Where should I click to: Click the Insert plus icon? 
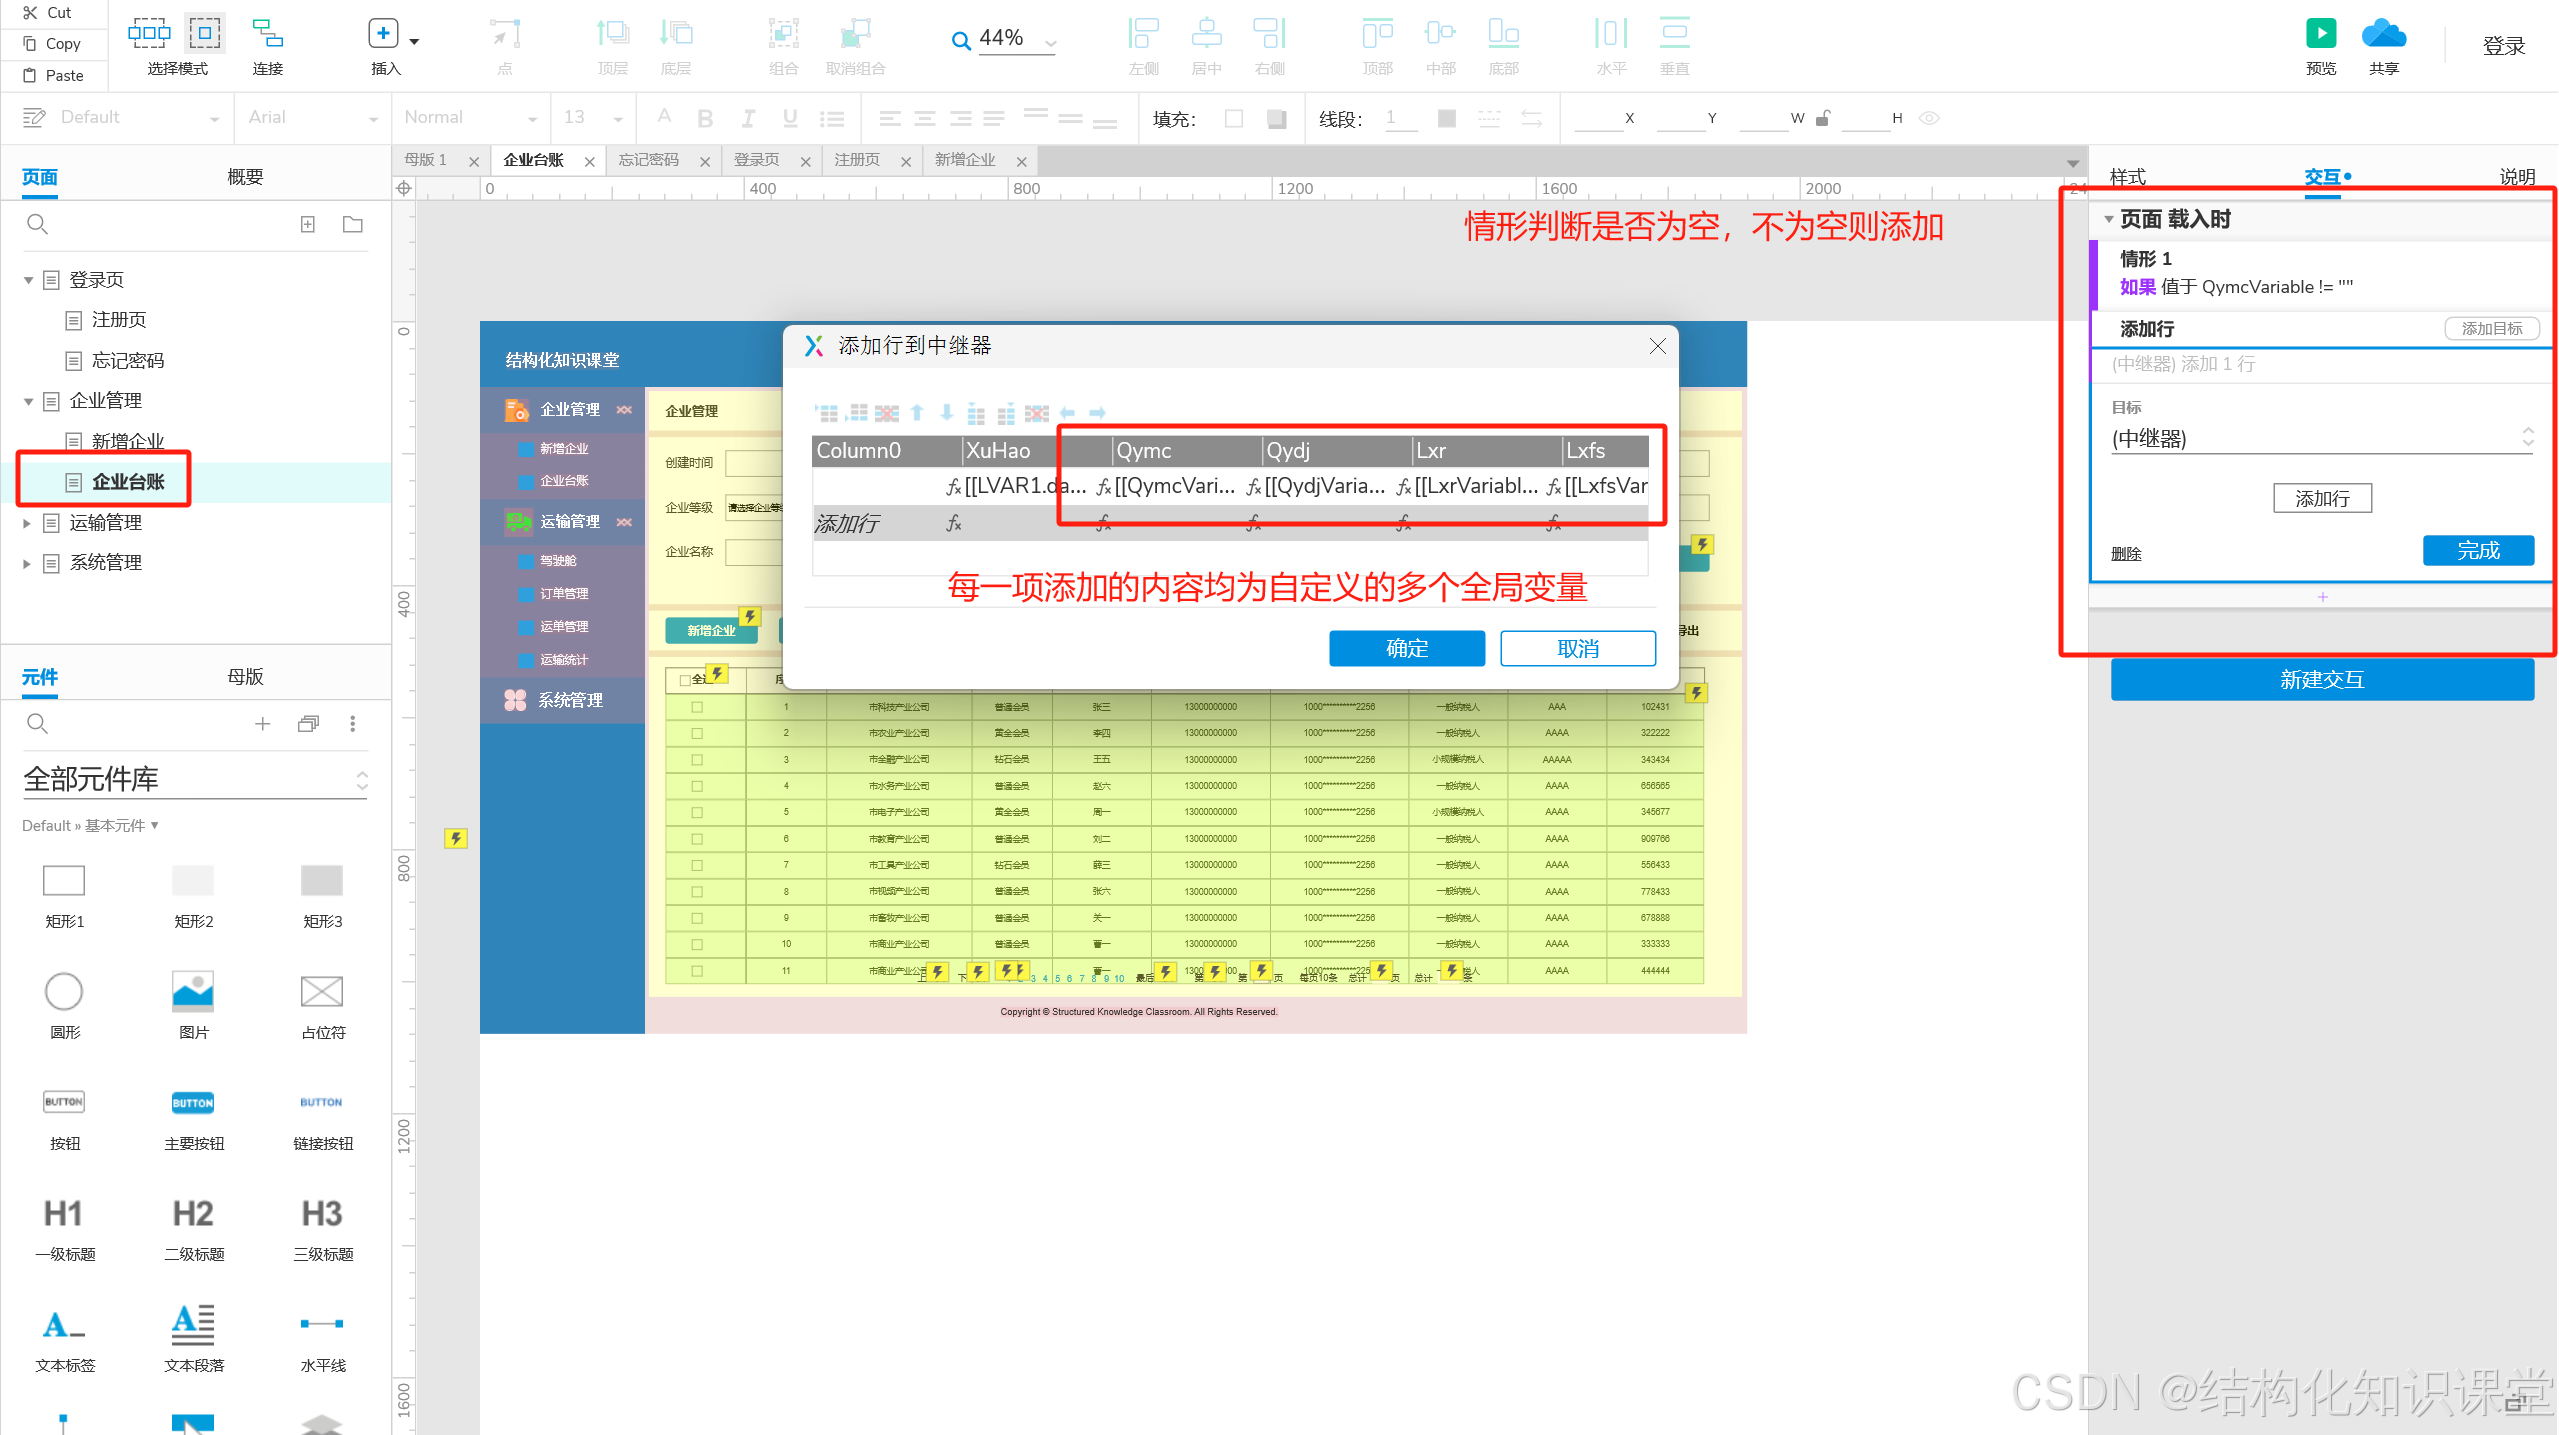383,34
